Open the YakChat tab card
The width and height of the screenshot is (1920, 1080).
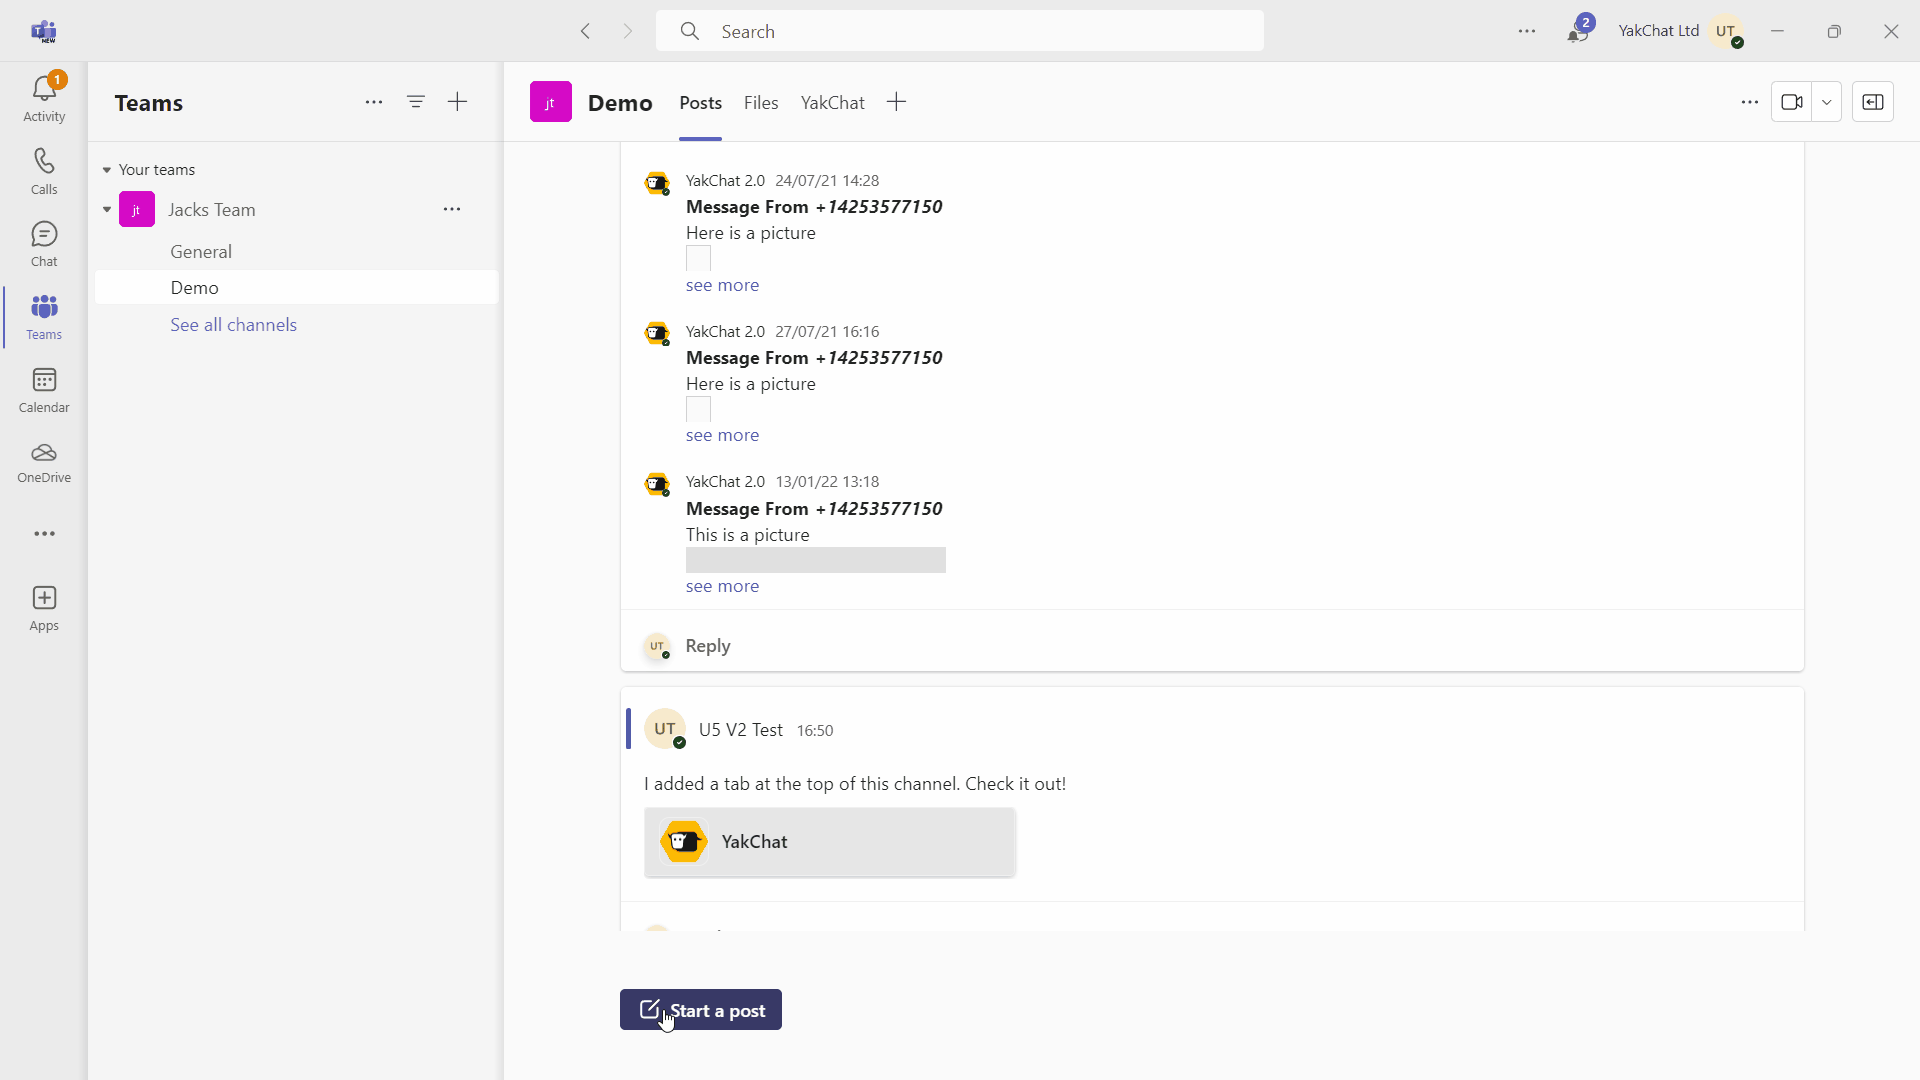[x=830, y=842]
